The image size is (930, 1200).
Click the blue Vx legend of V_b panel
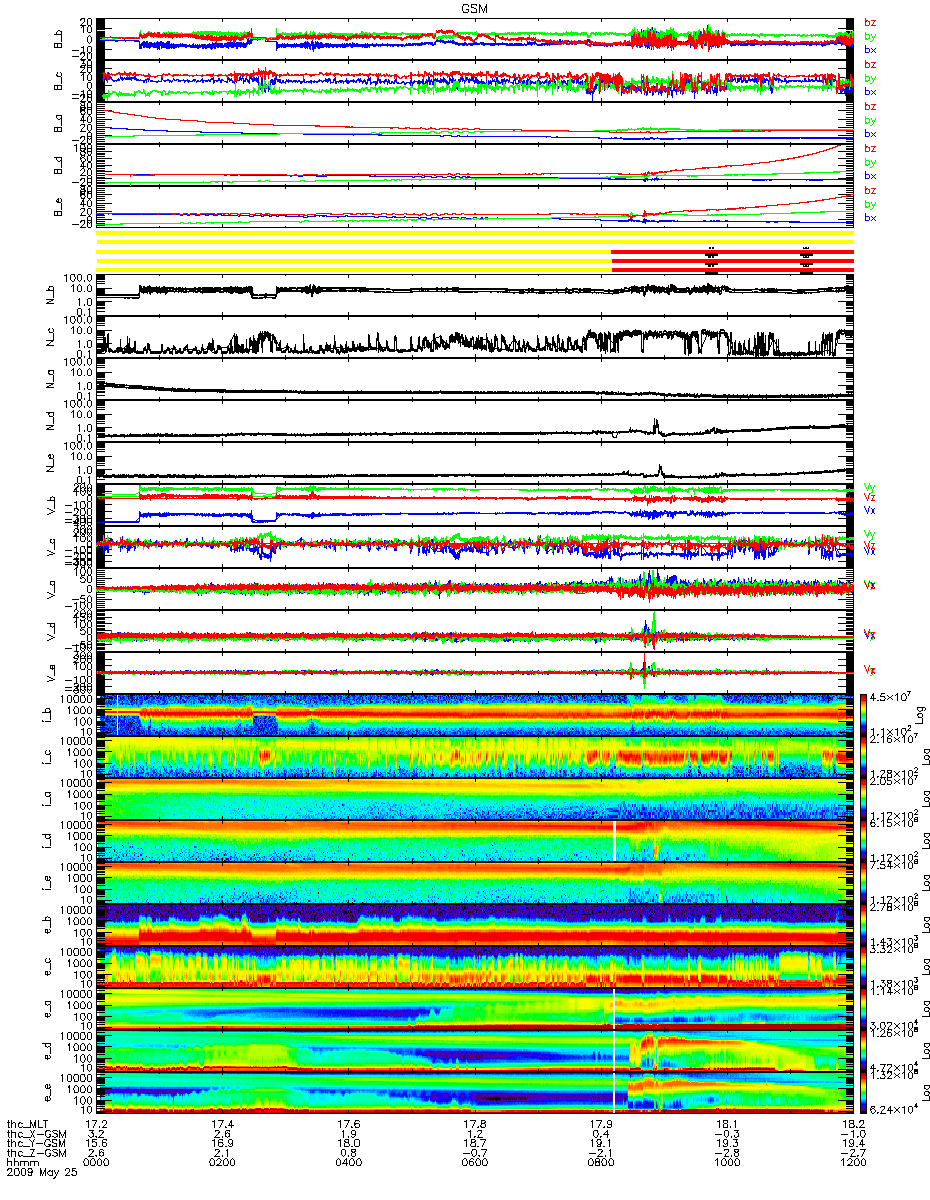(870, 512)
